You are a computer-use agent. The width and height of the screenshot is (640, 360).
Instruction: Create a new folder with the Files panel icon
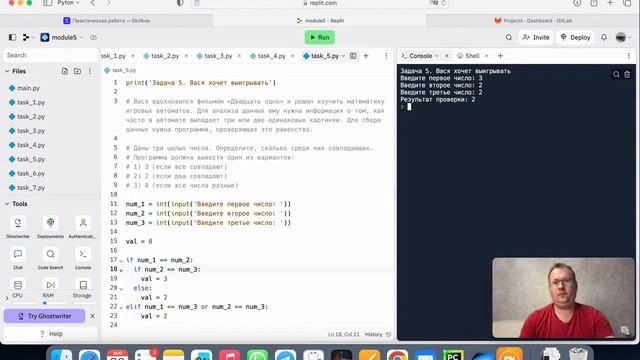point(77,71)
